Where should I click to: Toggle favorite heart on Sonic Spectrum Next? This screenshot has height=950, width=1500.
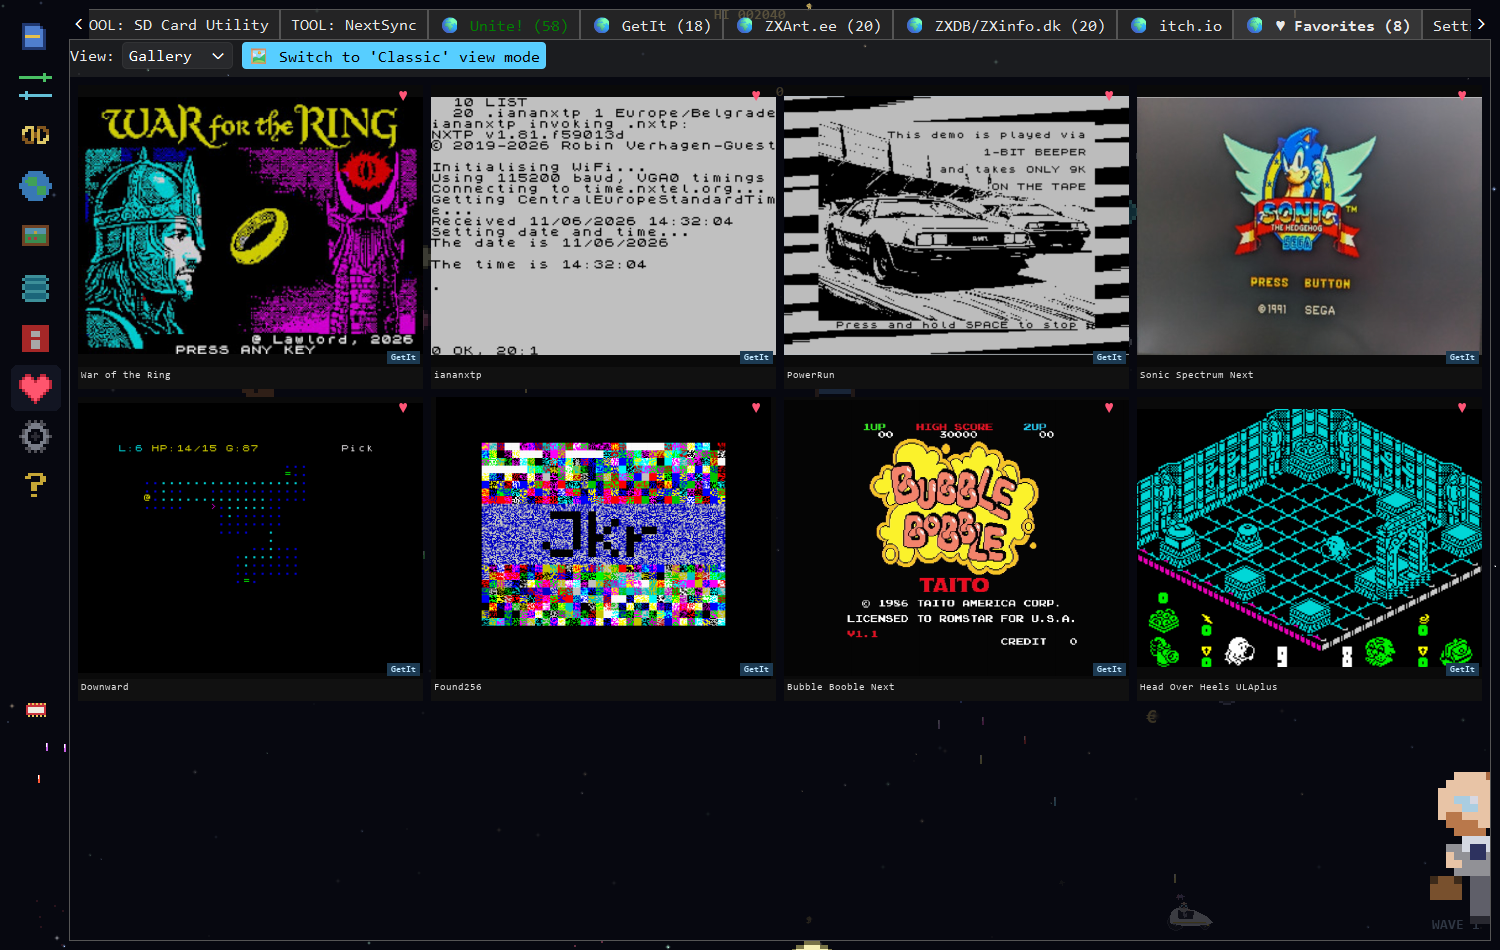[x=1462, y=96]
